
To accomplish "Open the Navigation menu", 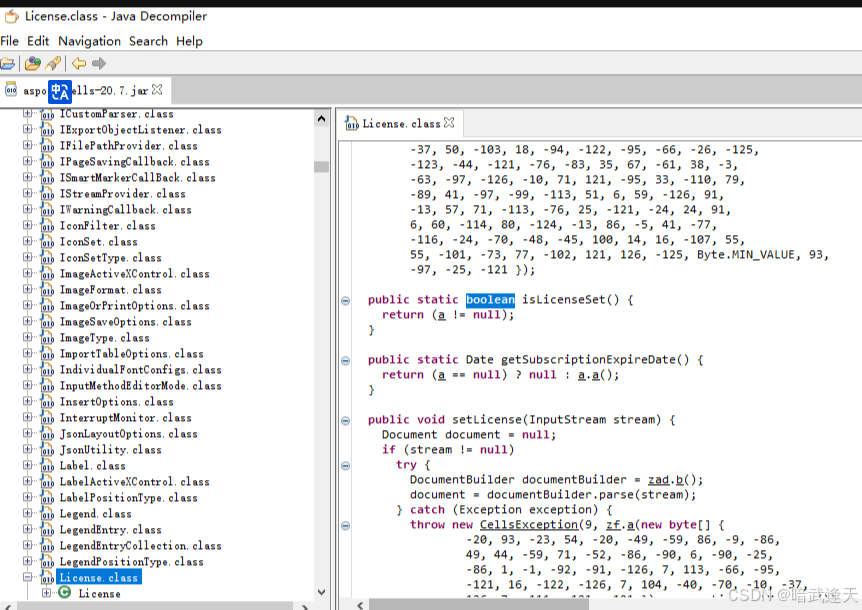I will click(90, 41).
